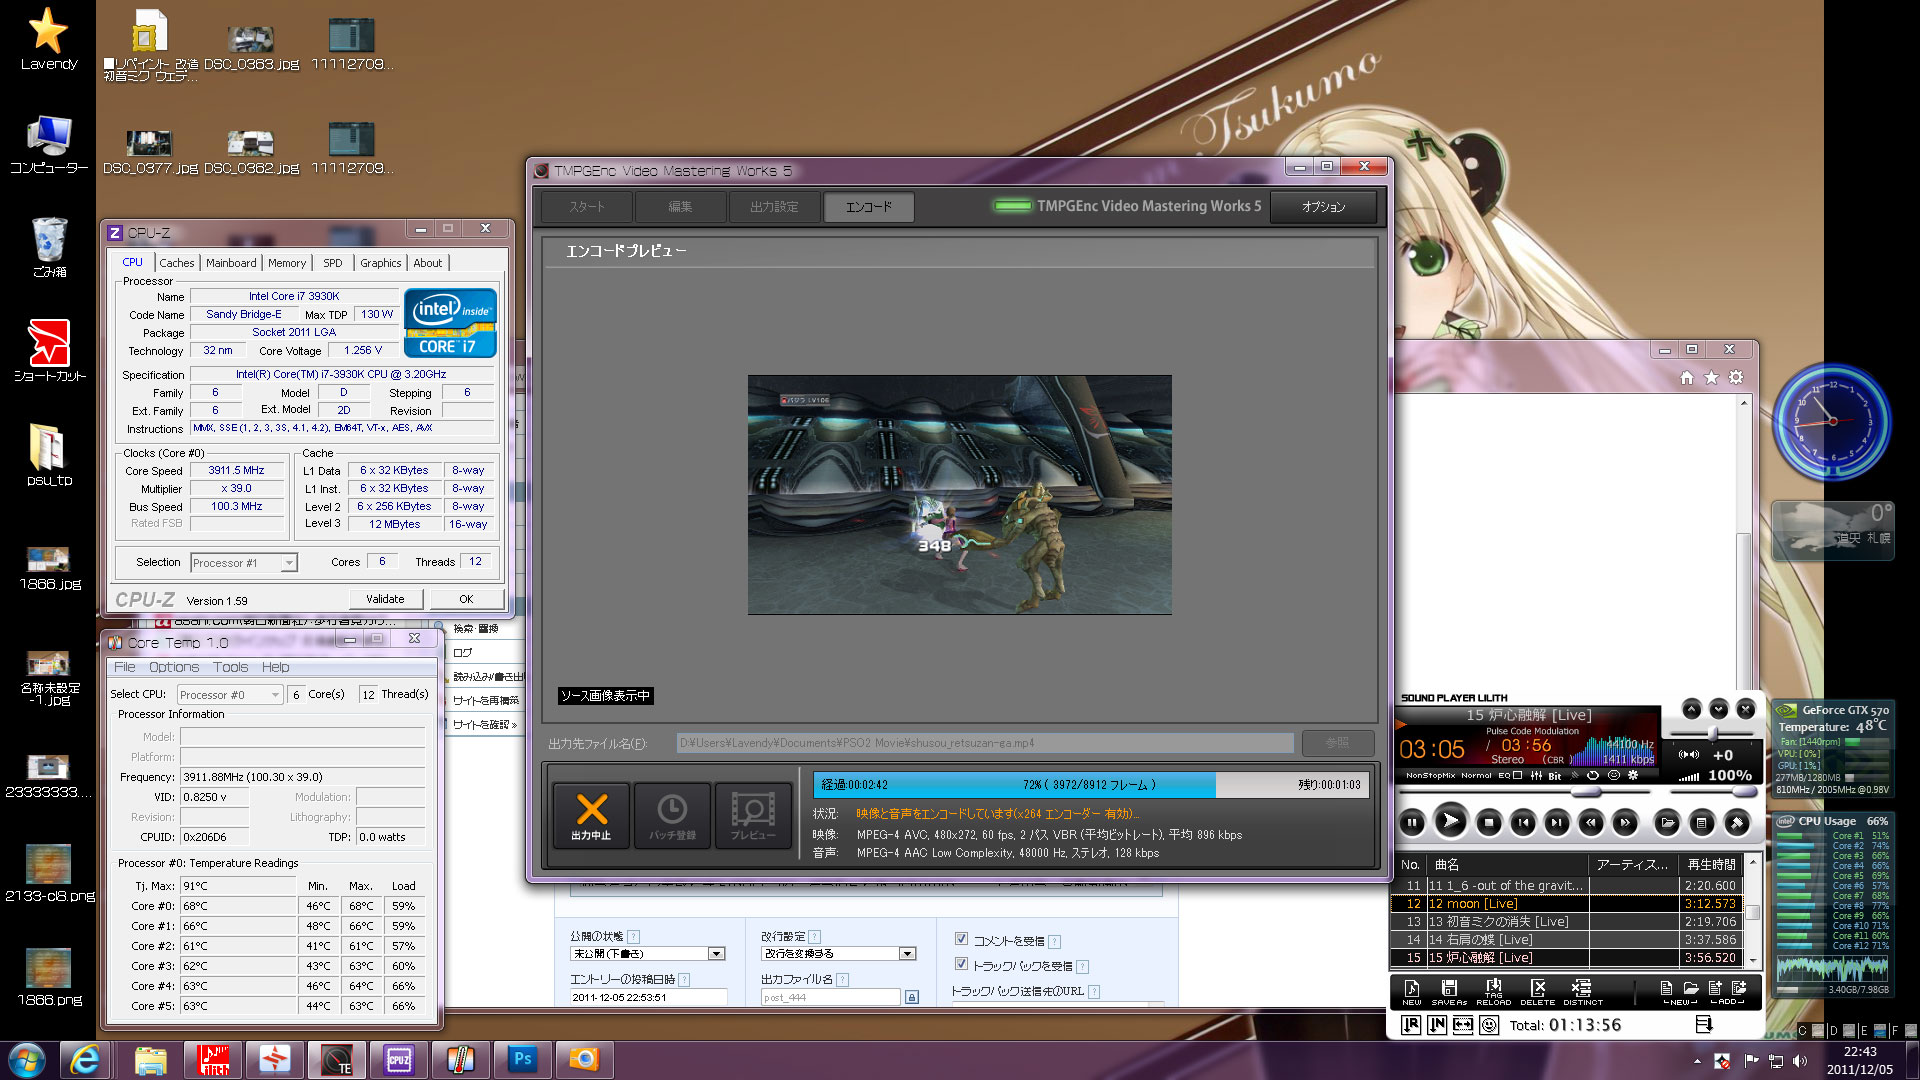Expand the 公開の状態 dropdown
Screen dimensions: 1920x1080
[x=716, y=954]
